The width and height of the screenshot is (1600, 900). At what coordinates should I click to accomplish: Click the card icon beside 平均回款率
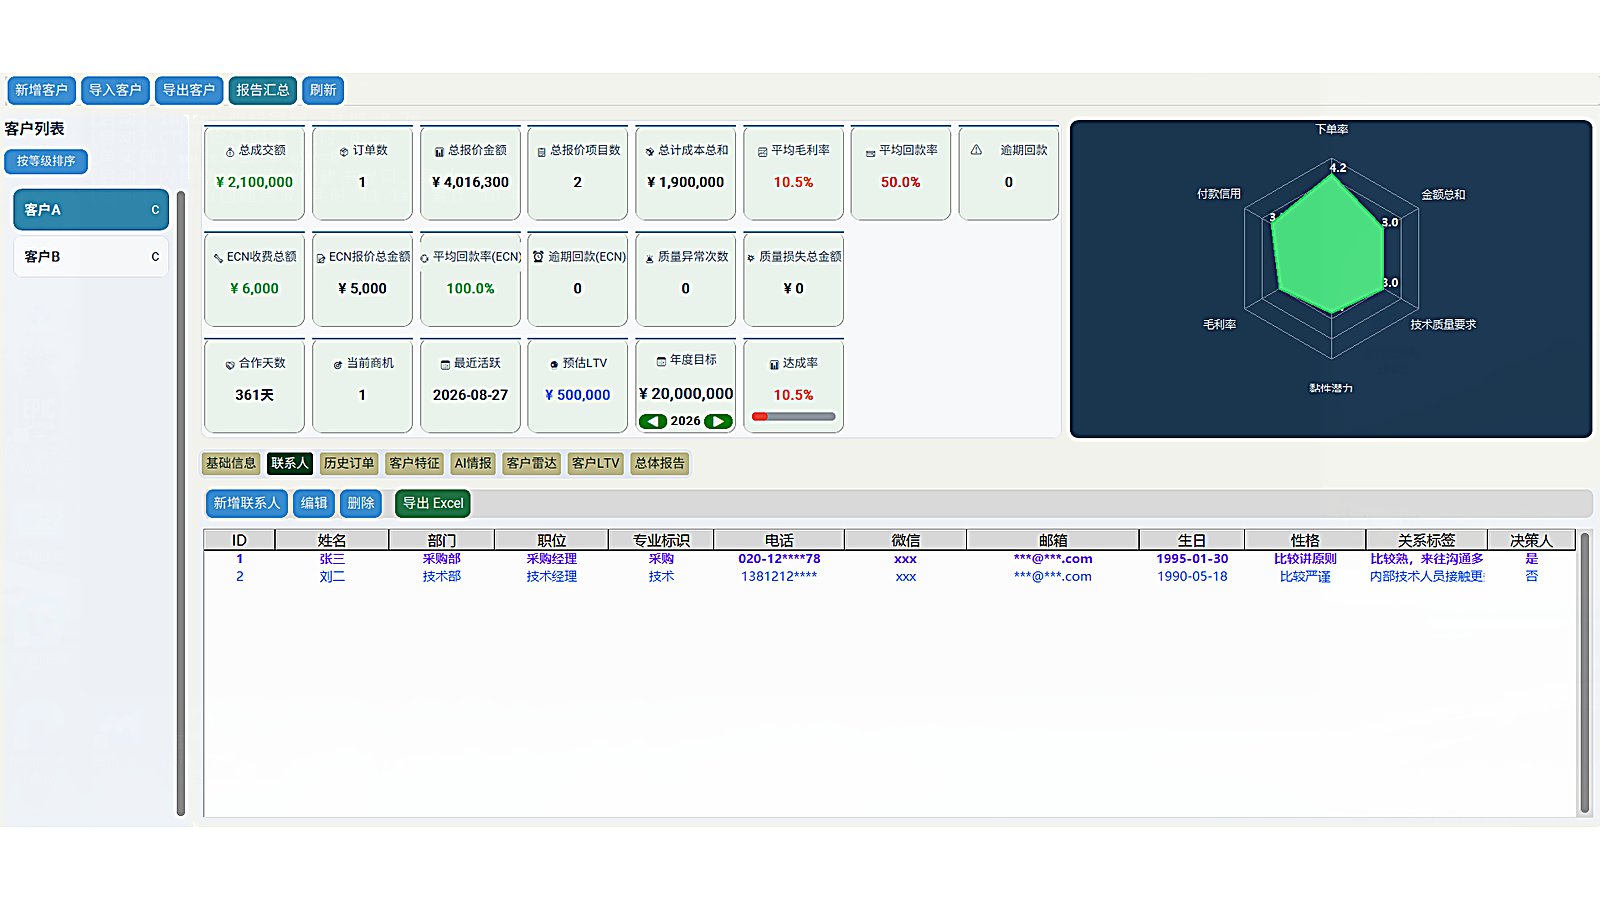tap(870, 152)
